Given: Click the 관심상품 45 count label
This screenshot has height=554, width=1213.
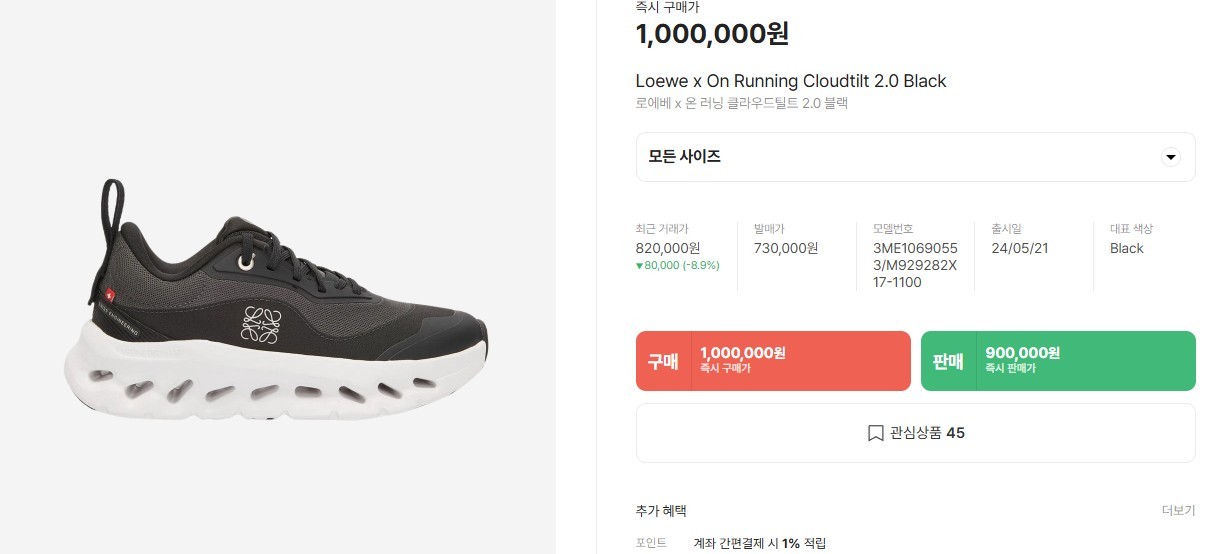Looking at the screenshot, I should click(927, 433).
